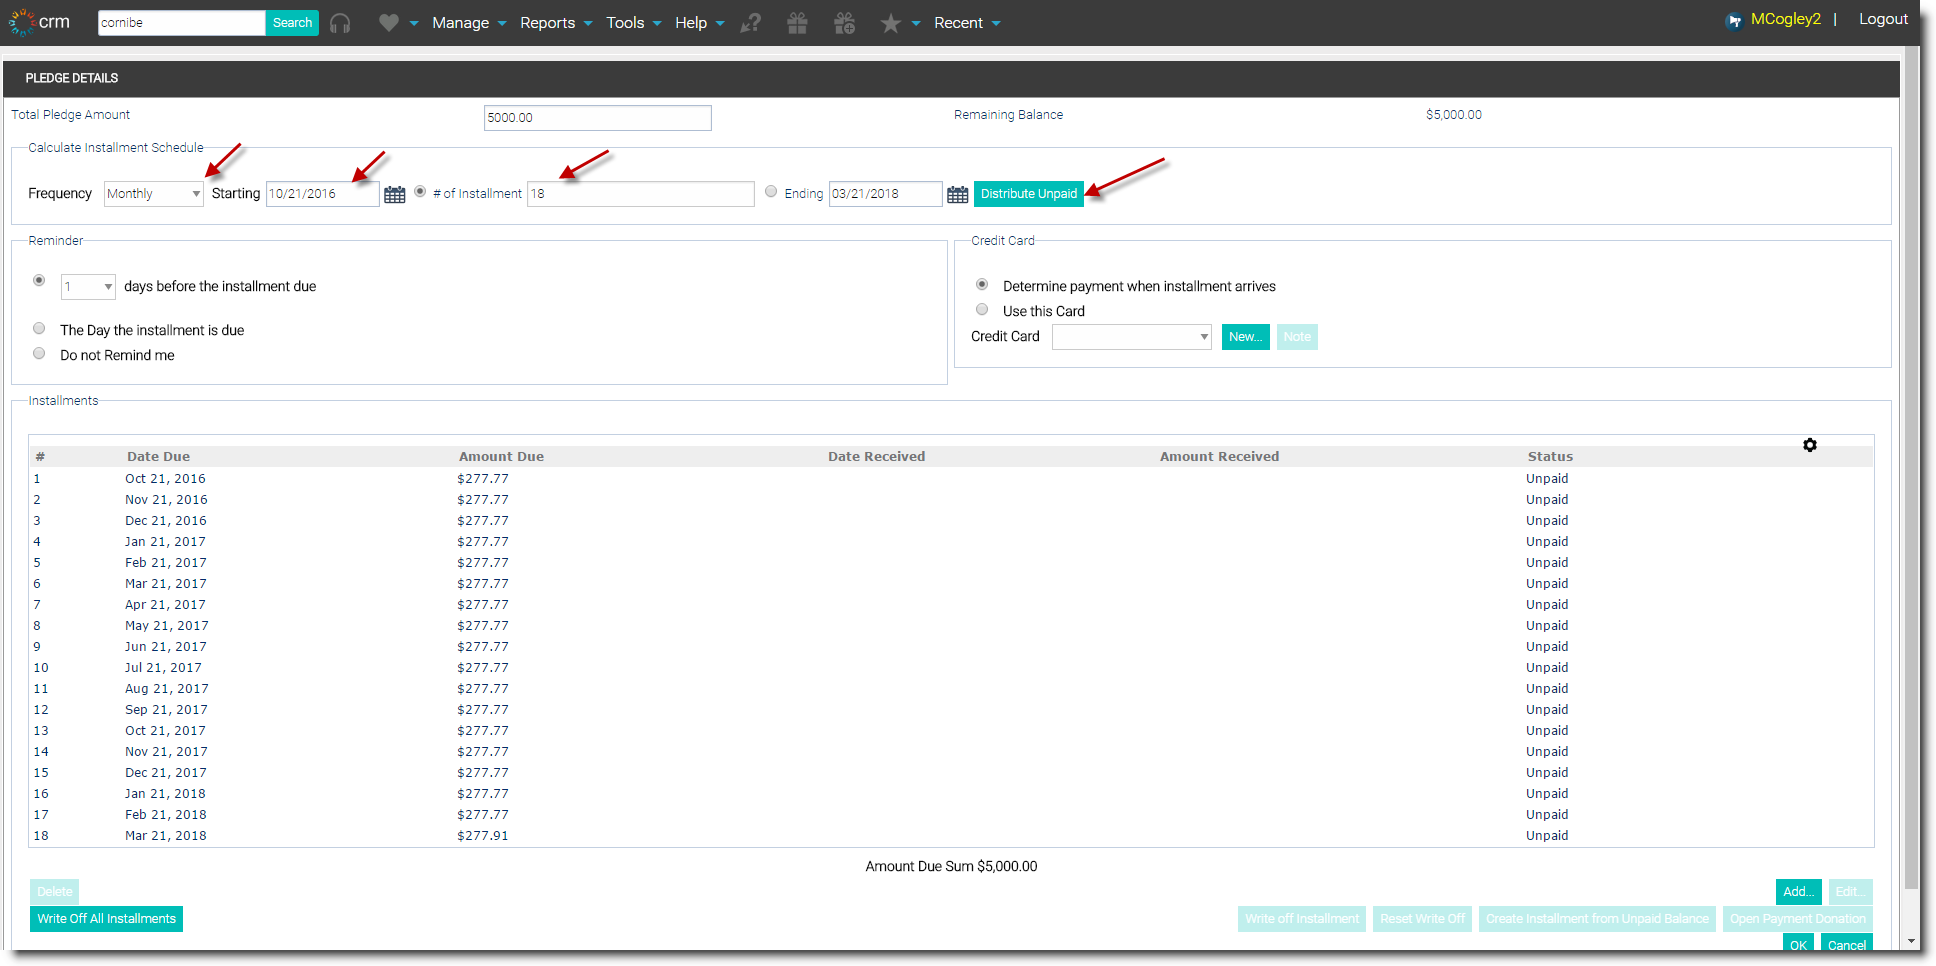
Task: Click the Amount Received column header
Action: click(x=1219, y=457)
